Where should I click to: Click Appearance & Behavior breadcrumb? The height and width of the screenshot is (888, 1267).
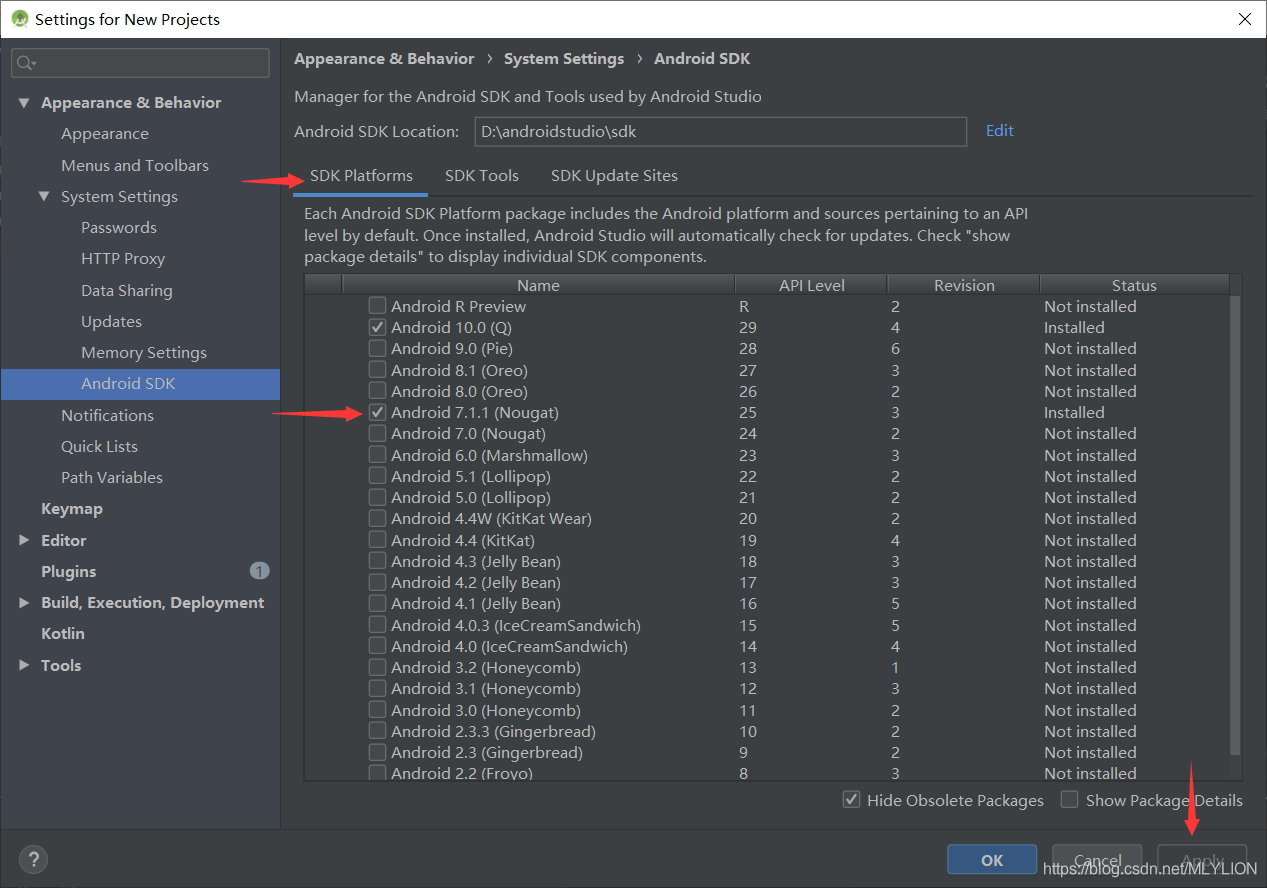coord(384,59)
